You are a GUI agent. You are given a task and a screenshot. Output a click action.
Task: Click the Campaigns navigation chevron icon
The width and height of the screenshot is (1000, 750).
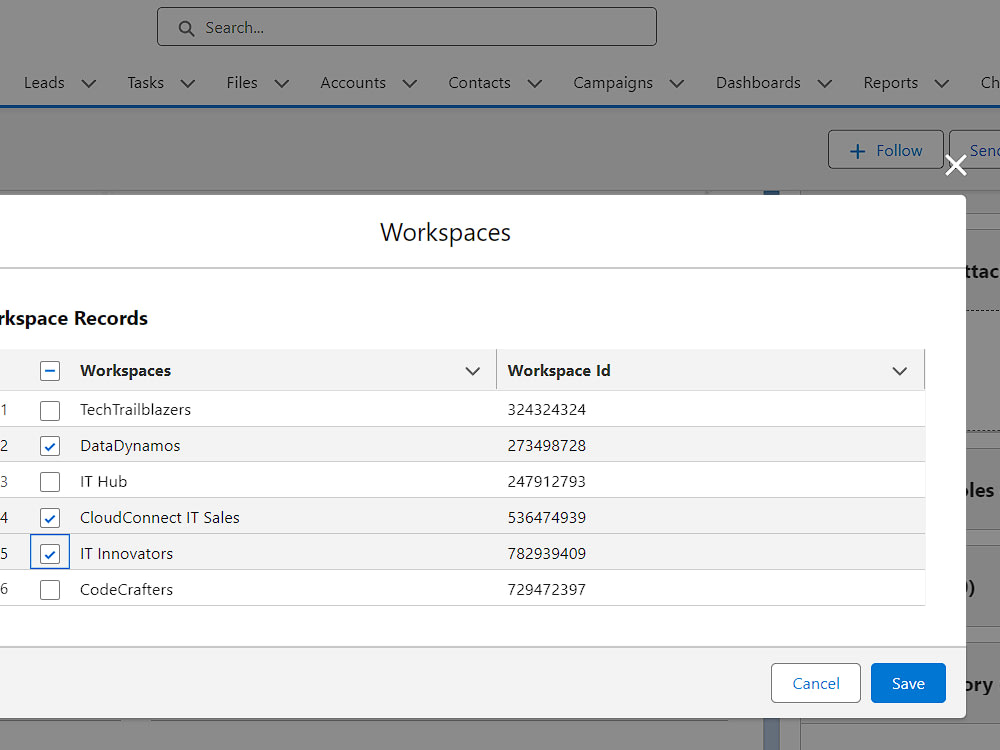[677, 84]
